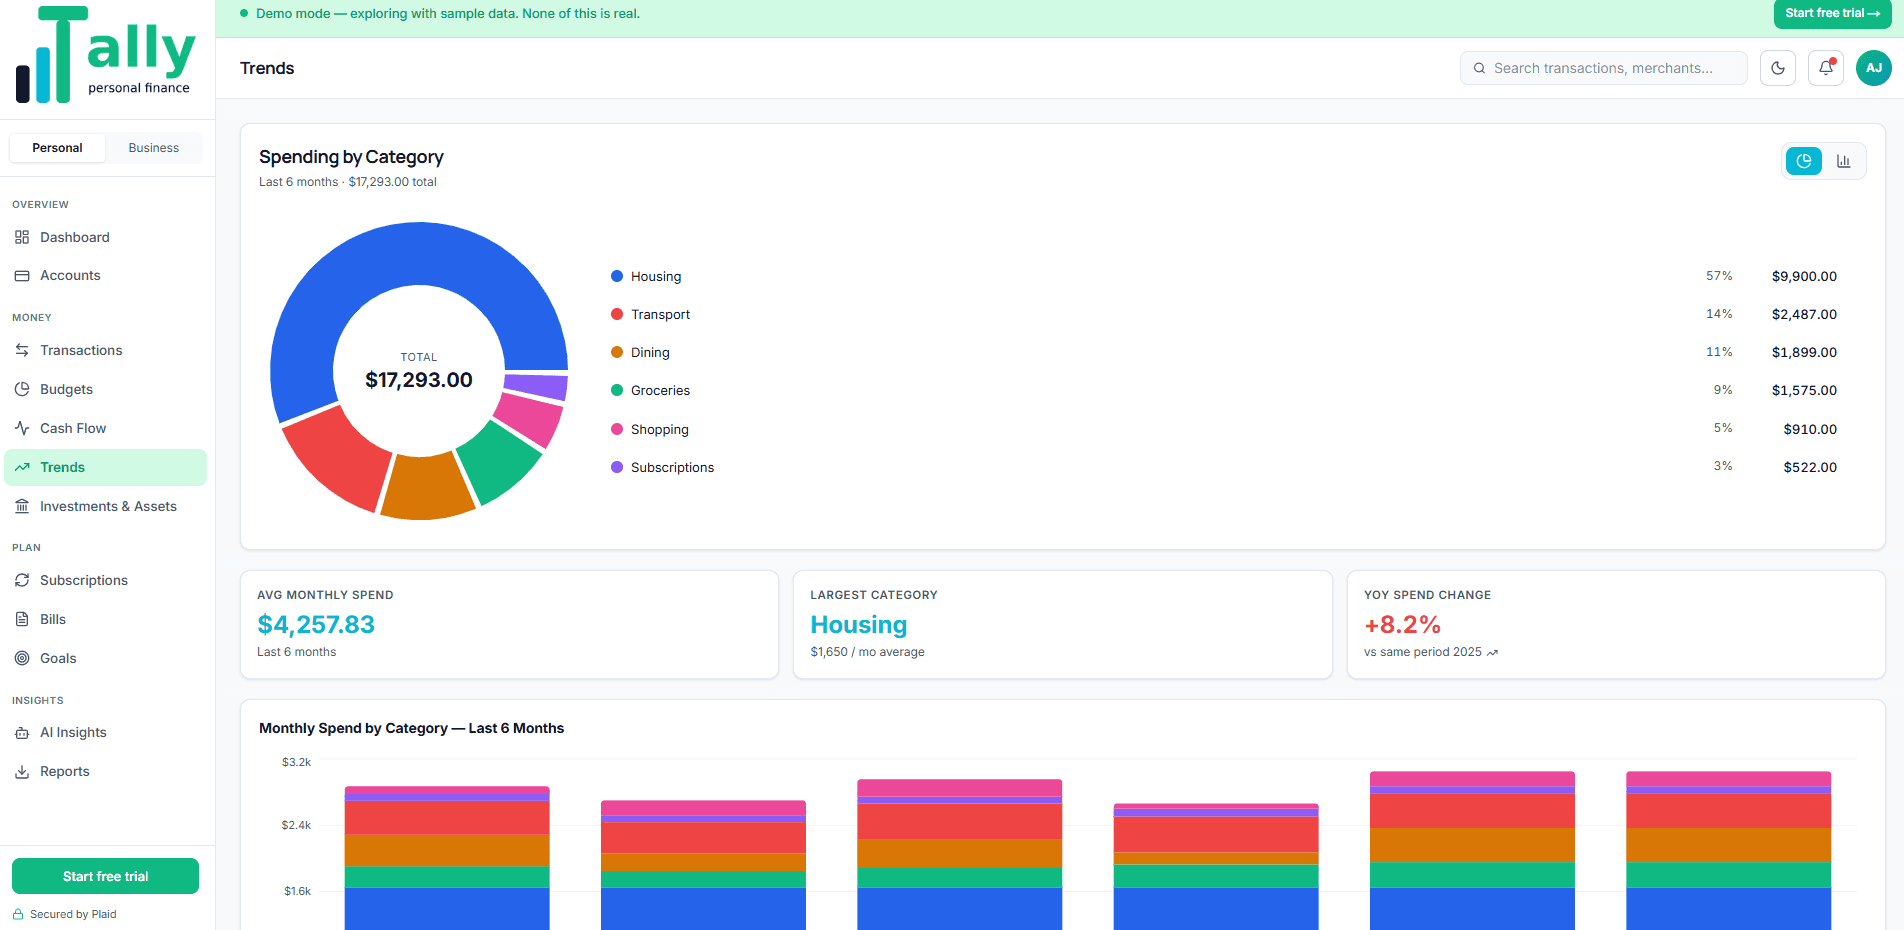Viewport: 1904px width, 930px height.
Task: Click the Cash Flow pulse icon
Action: click(x=22, y=428)
